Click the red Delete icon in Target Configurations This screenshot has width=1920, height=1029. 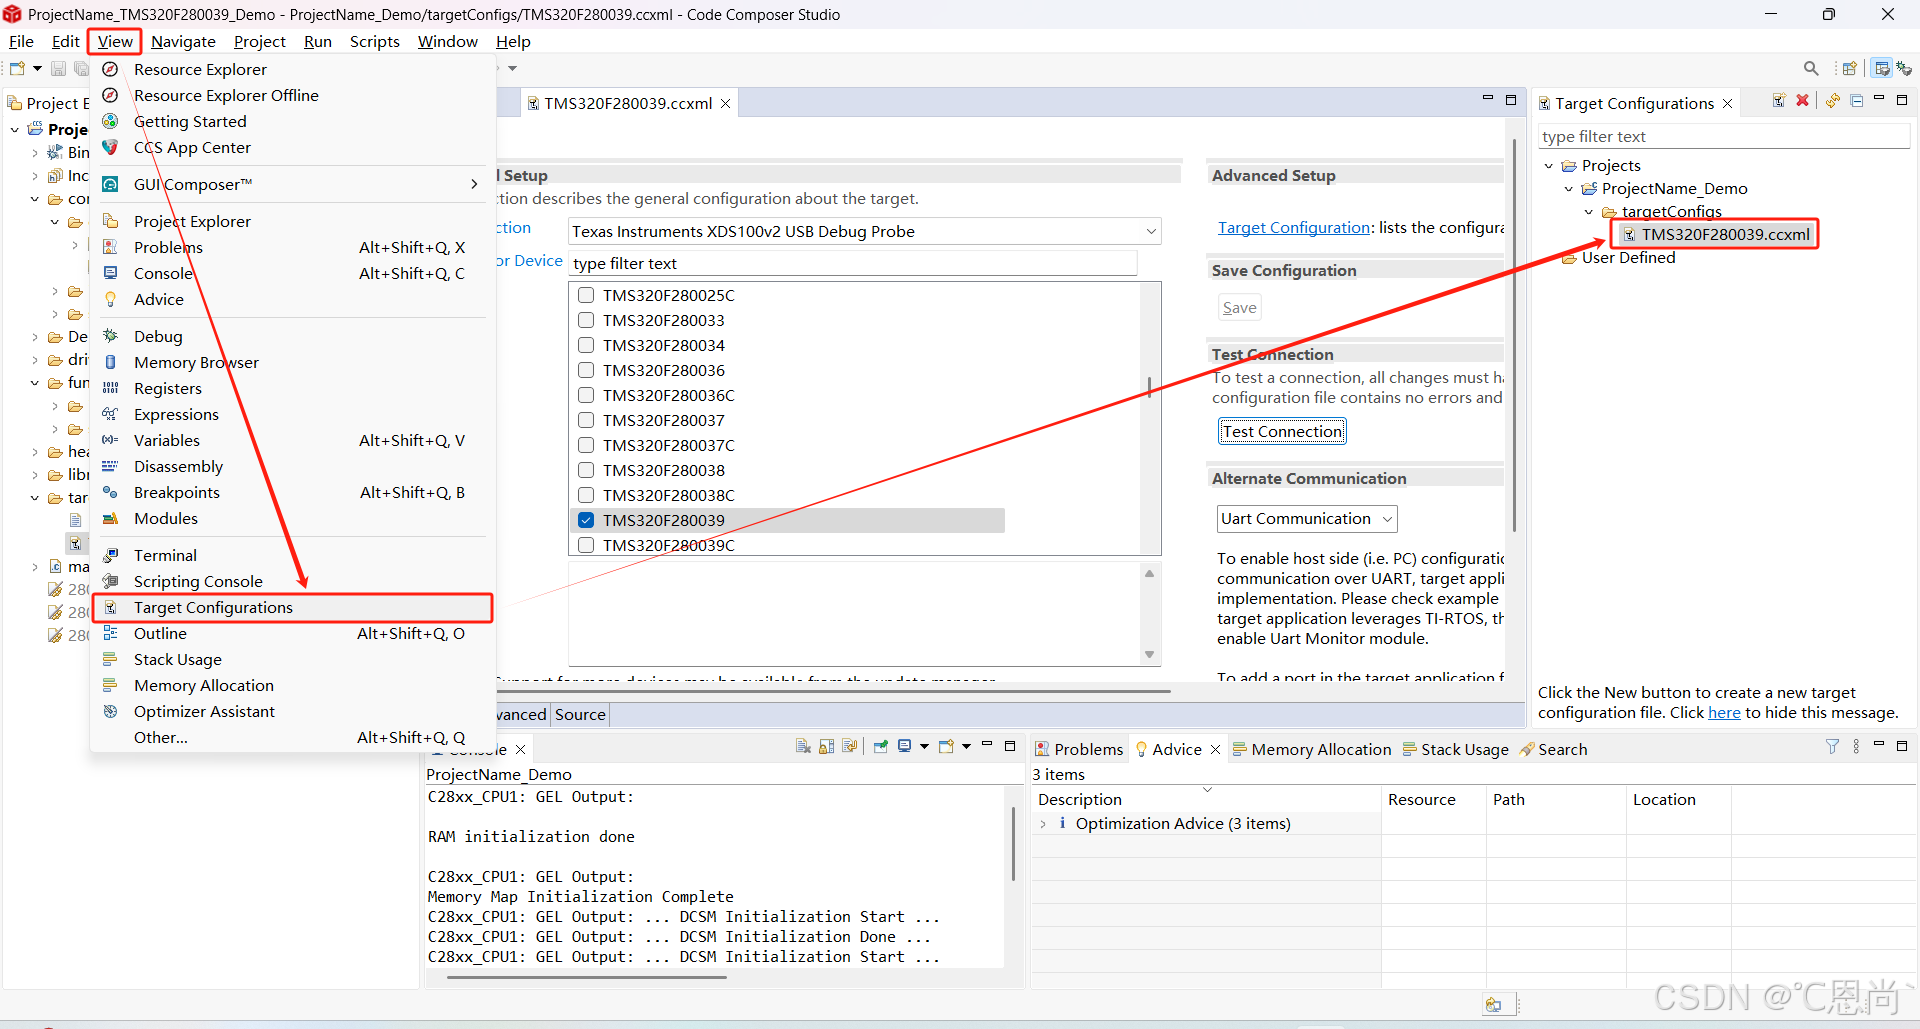pos(1802,101)
